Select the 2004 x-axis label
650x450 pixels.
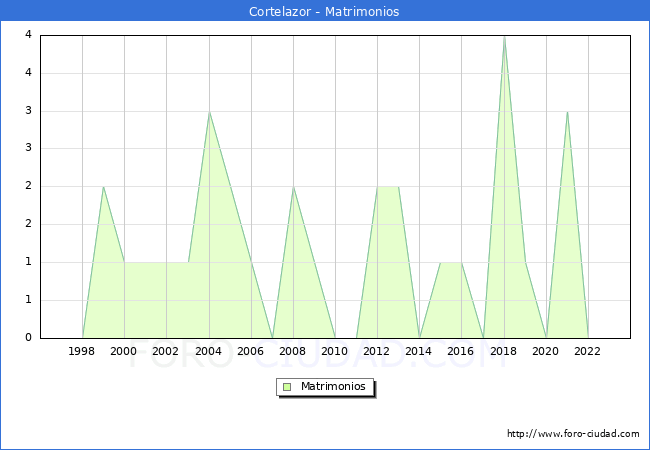208,351
